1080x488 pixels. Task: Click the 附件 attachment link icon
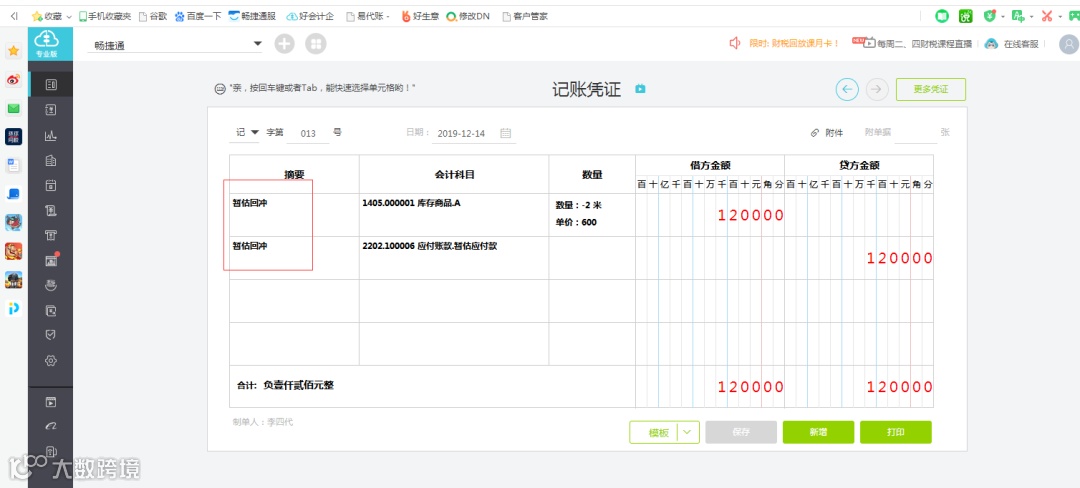click(816, 133)
